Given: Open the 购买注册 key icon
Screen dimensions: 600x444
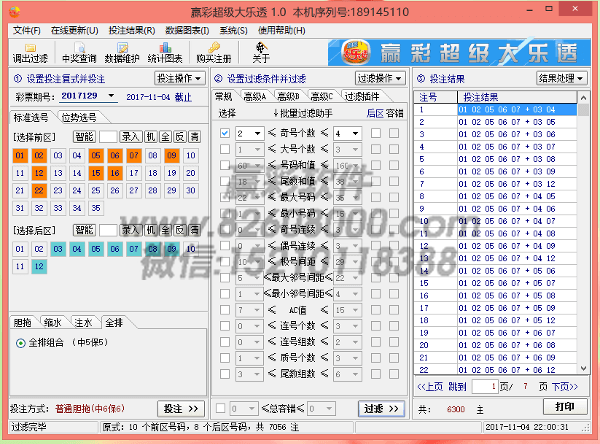Looking at the screenshot, I should pos(214,53).
